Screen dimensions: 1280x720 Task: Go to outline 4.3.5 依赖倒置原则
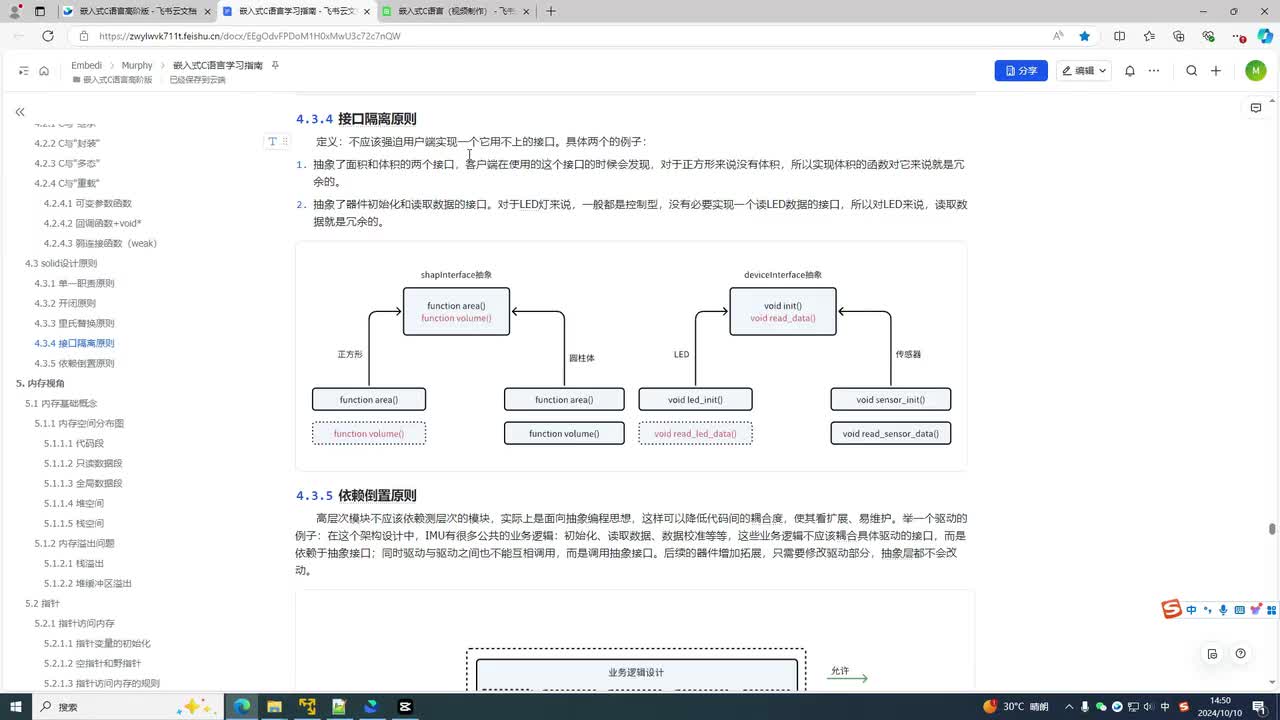(74, 363)
